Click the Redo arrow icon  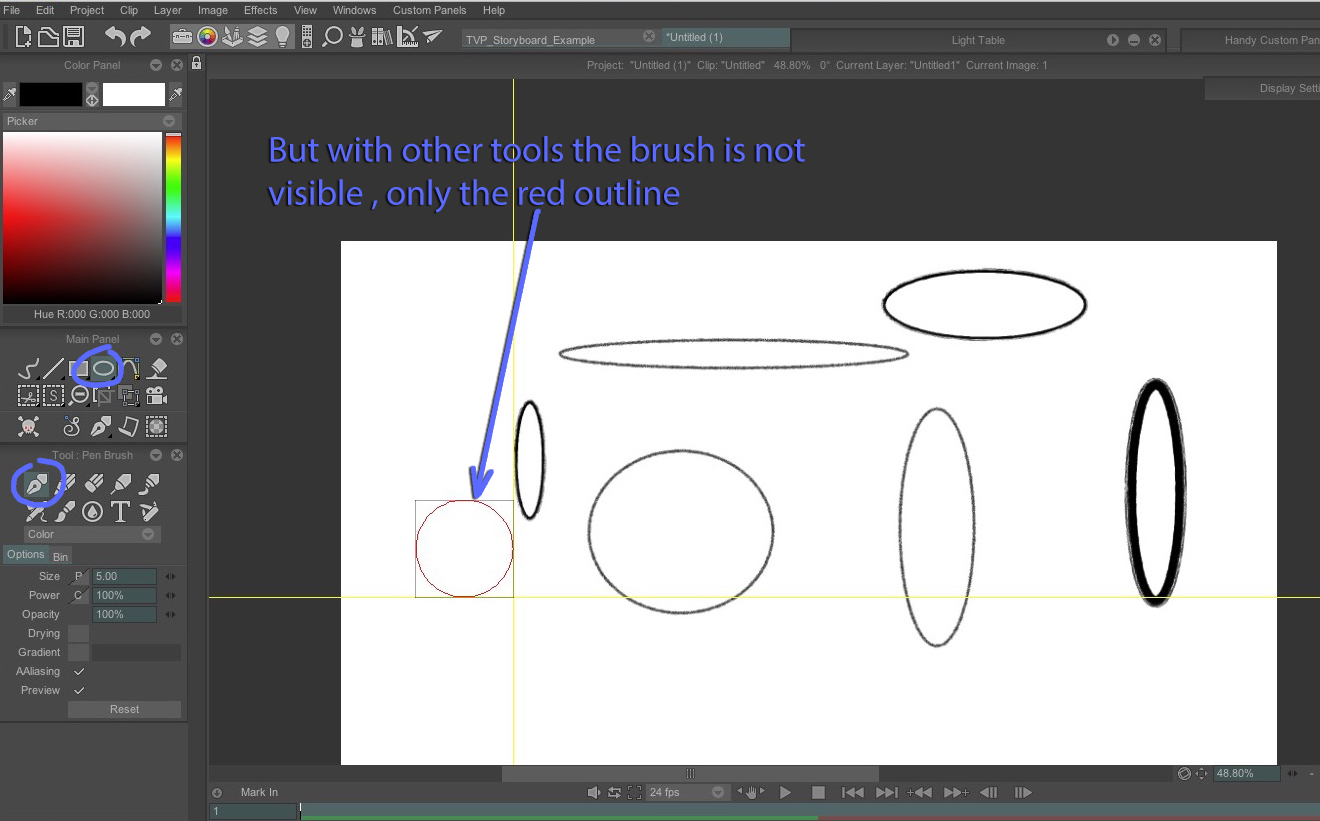point(141,37)
